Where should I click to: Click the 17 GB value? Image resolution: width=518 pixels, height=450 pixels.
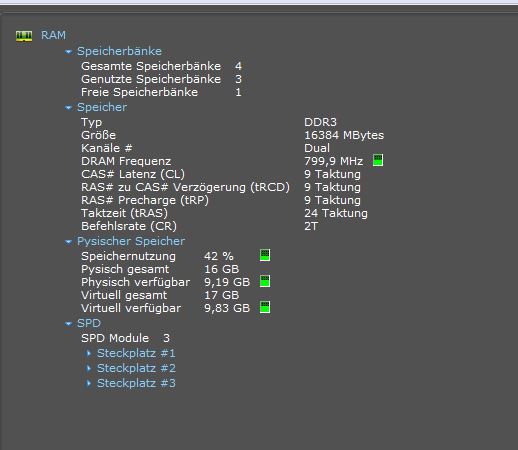[221, 295]
